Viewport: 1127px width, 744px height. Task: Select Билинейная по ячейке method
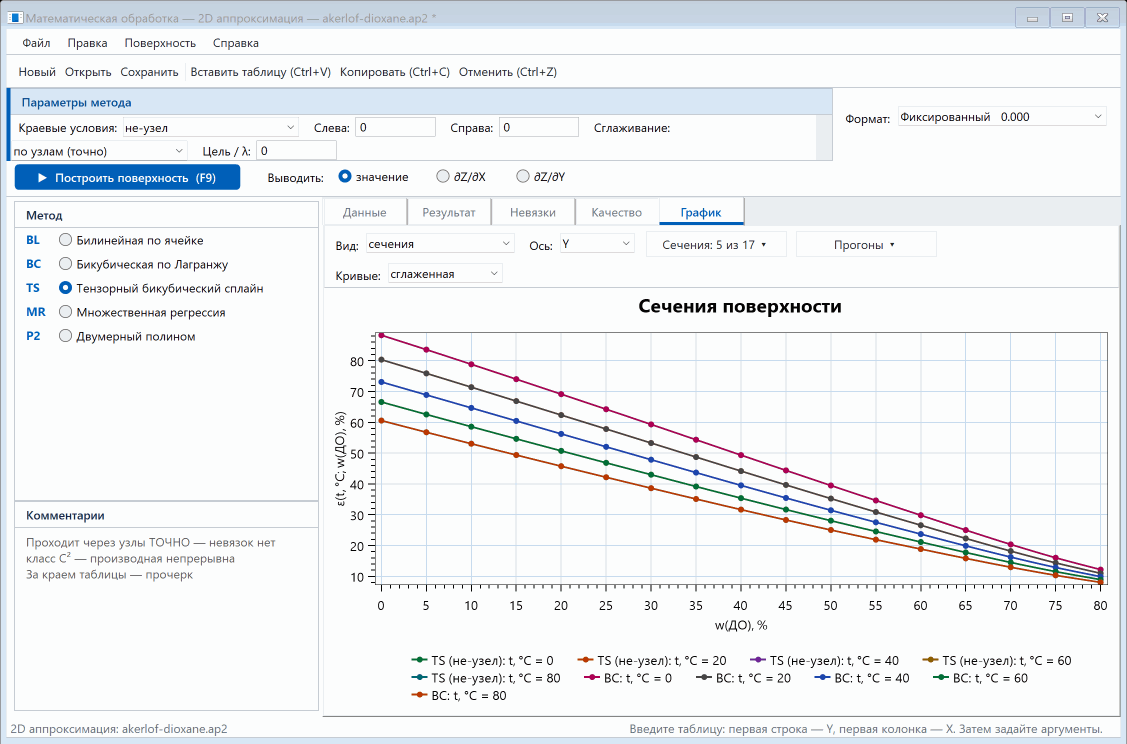point(131,240)
